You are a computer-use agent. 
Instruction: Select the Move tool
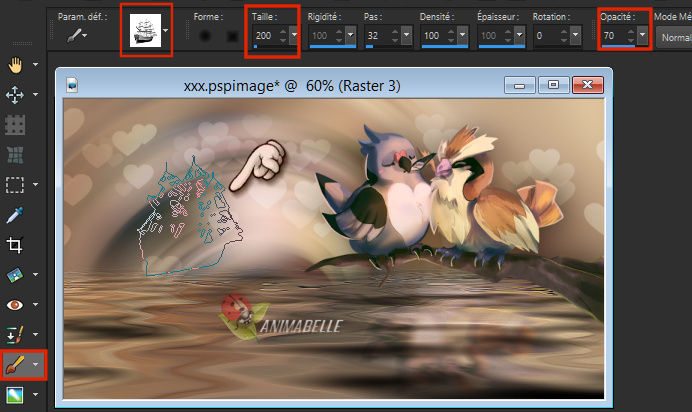point(15,94)
